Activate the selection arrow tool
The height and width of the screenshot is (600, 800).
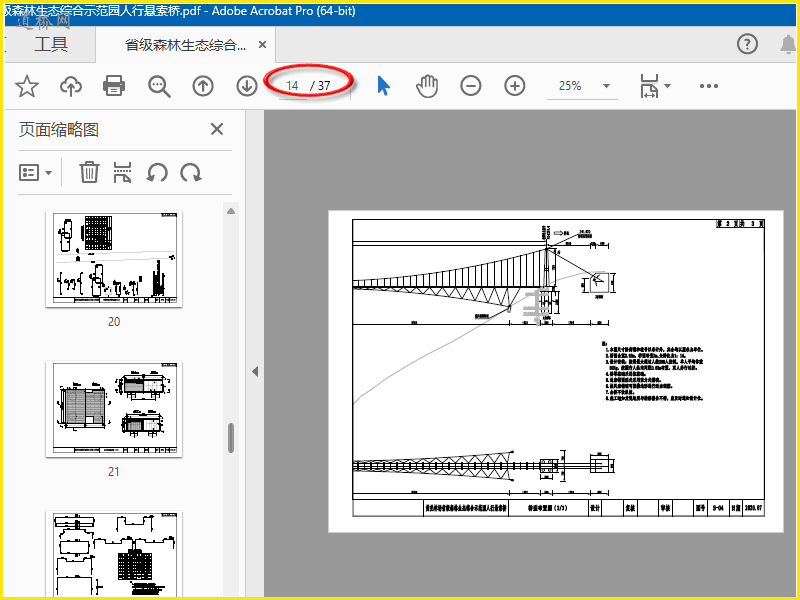384,86
